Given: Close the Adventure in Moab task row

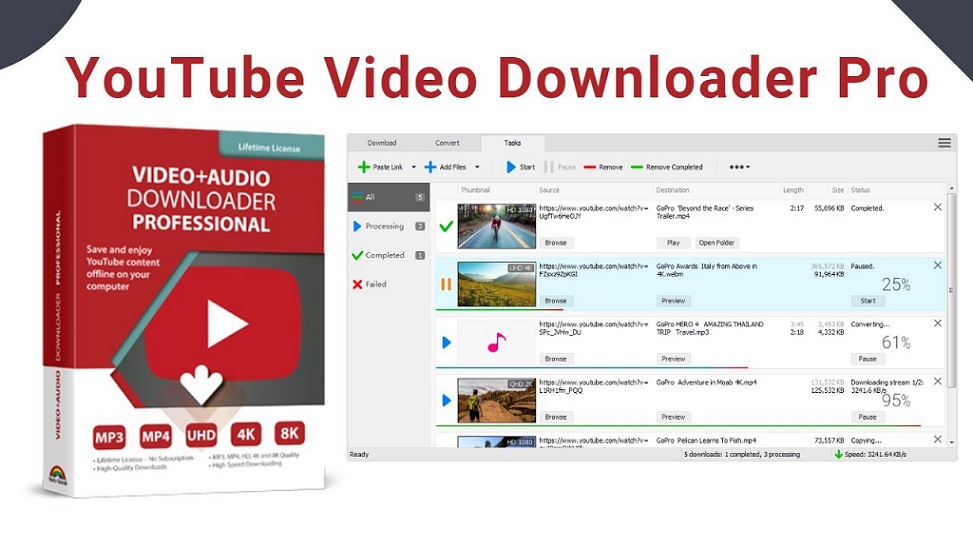Looking at the screenshot, I should point(938,381).
